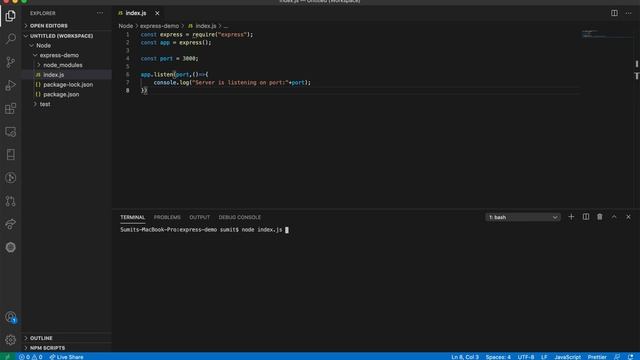The height and width of the screenshot is (360, 640).
Task: Expand the NPM Scripts section
Action: tap(45, 348)
